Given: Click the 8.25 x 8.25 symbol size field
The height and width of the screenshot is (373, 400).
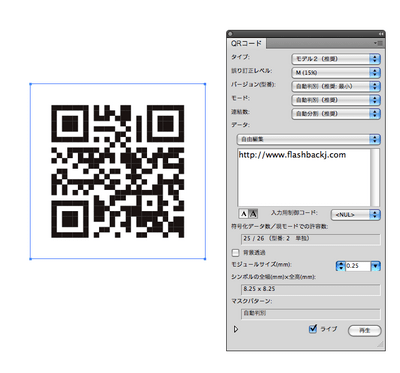Looking at the screenshot, I should click(x=310, y=289).
